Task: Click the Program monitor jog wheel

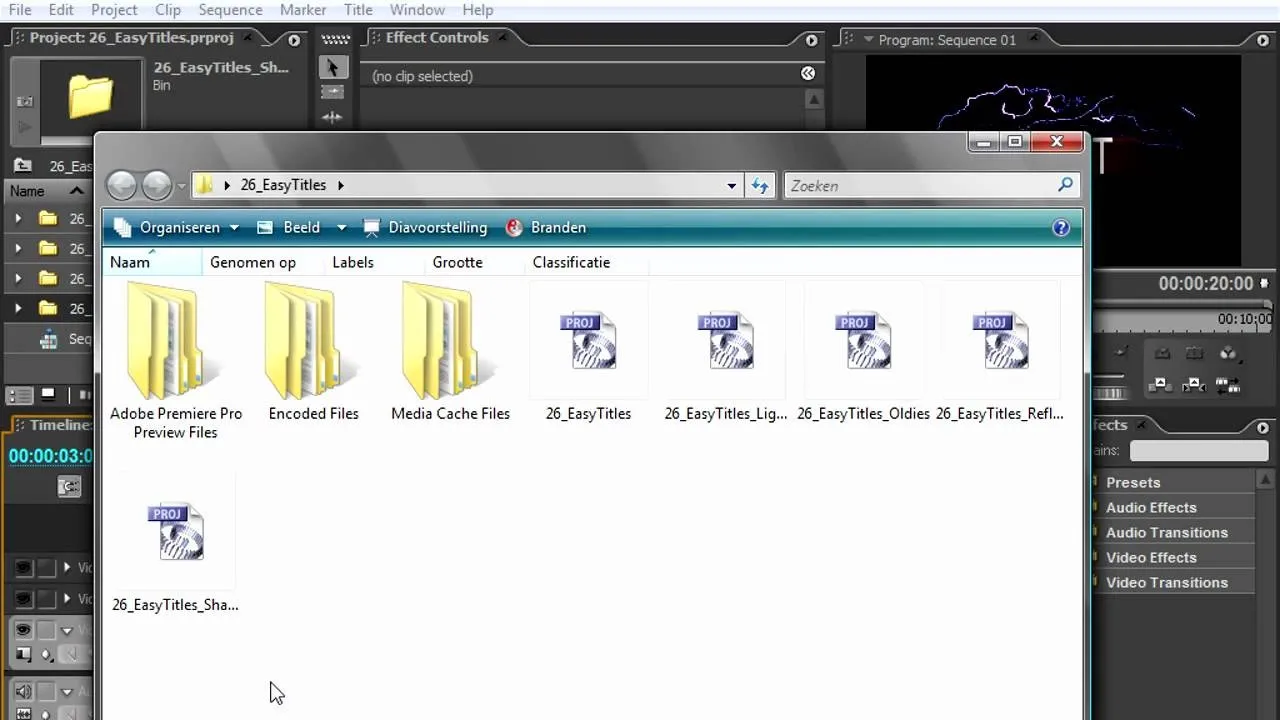Action: click(1110, 394)
